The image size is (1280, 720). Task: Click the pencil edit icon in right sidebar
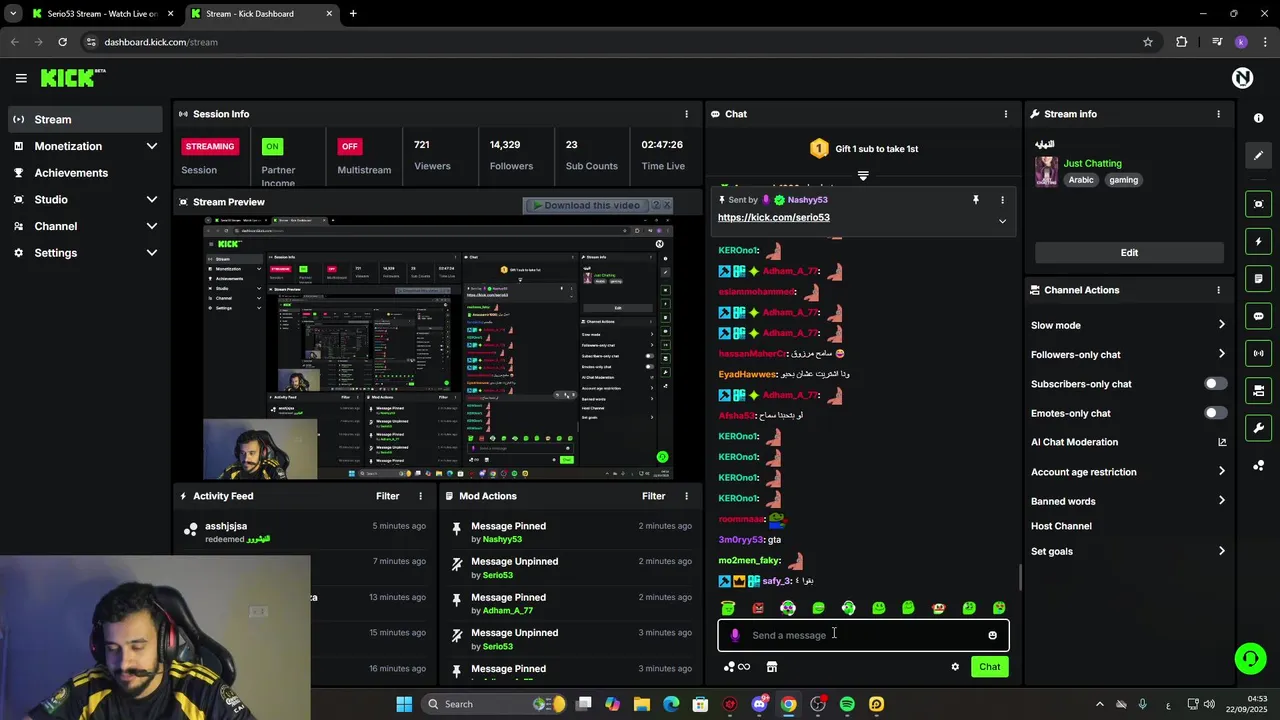[x=1258, y=156]
